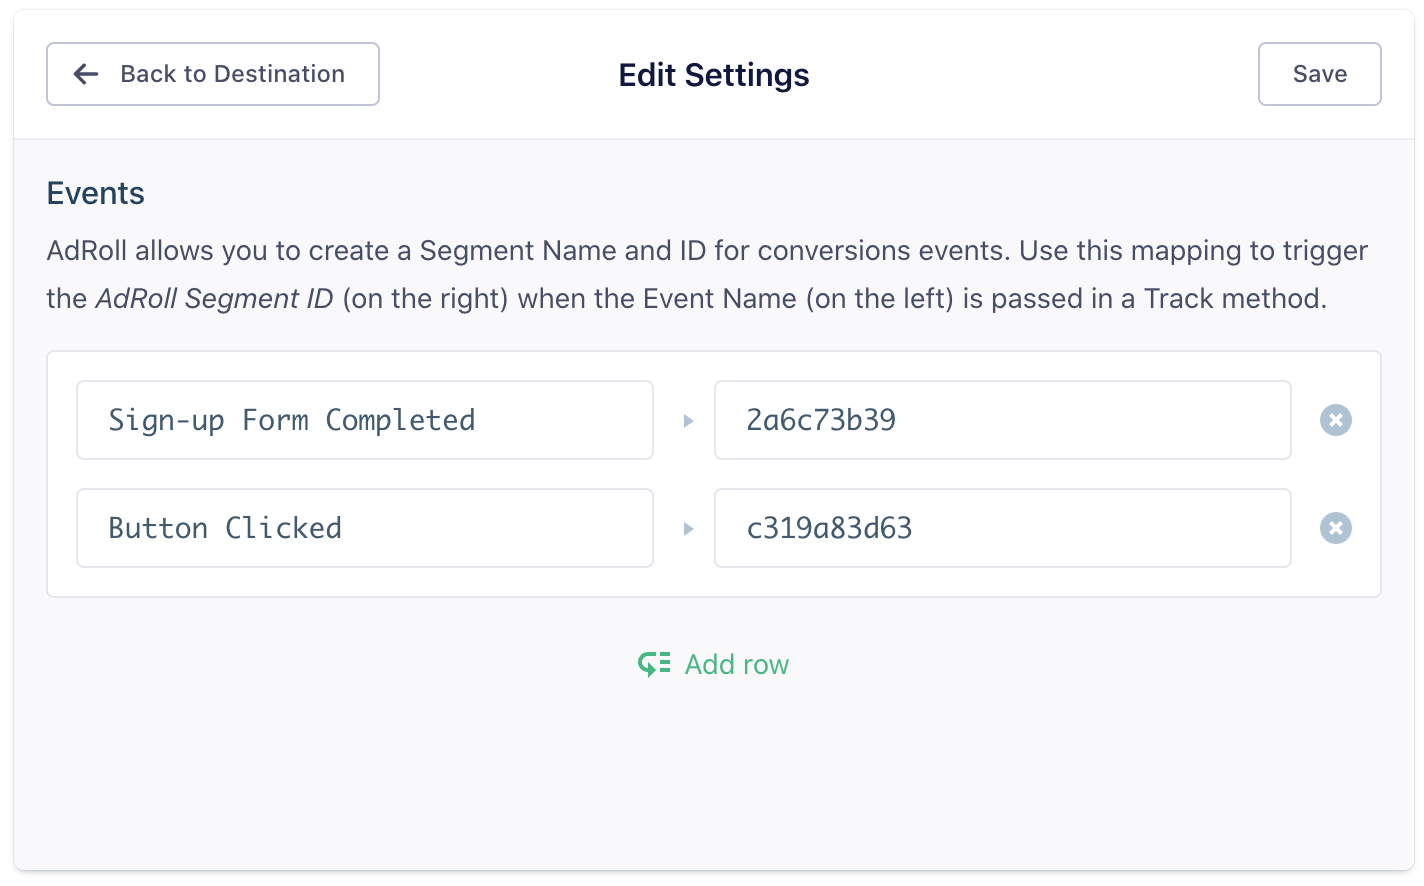Delete the Sign-up Form Completed mapping row
Viewport: 1424px width, 886px height.
(1335, 420)
